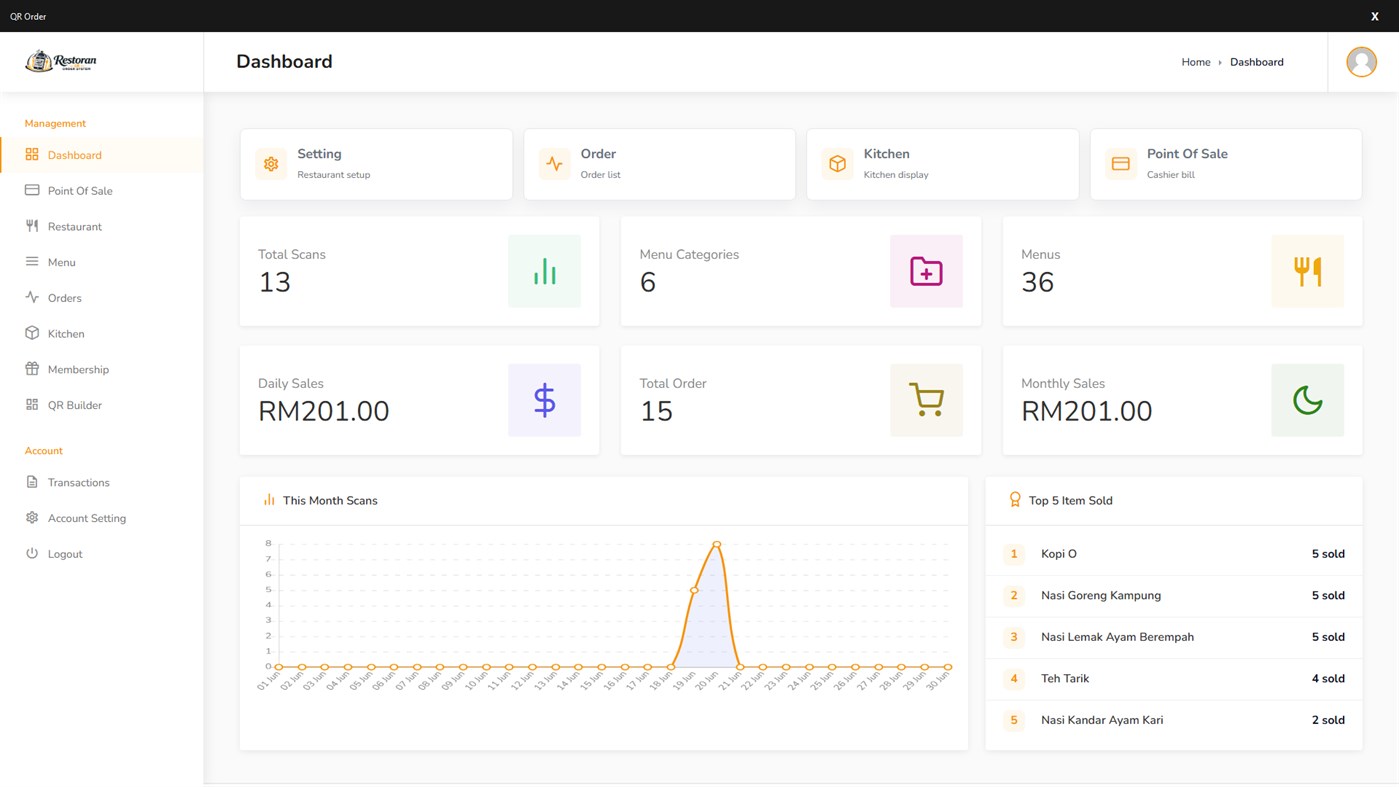Click the chart data point at 19 Jun
The width and height of the screenshot is (1399, 787).
694,590
